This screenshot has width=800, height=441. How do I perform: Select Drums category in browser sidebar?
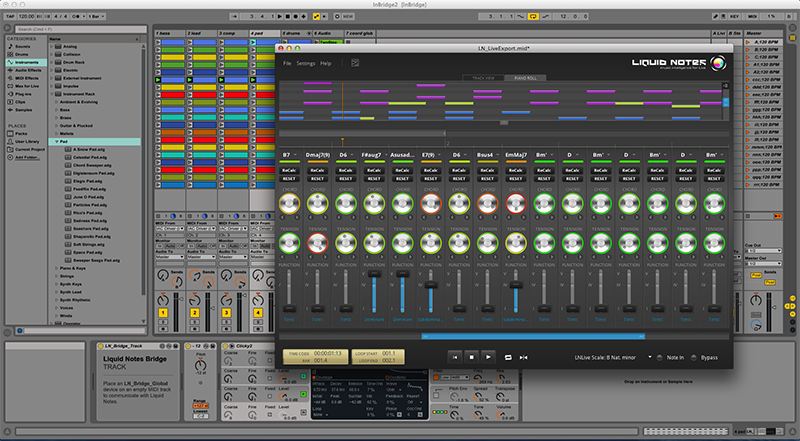coord(24,53)
